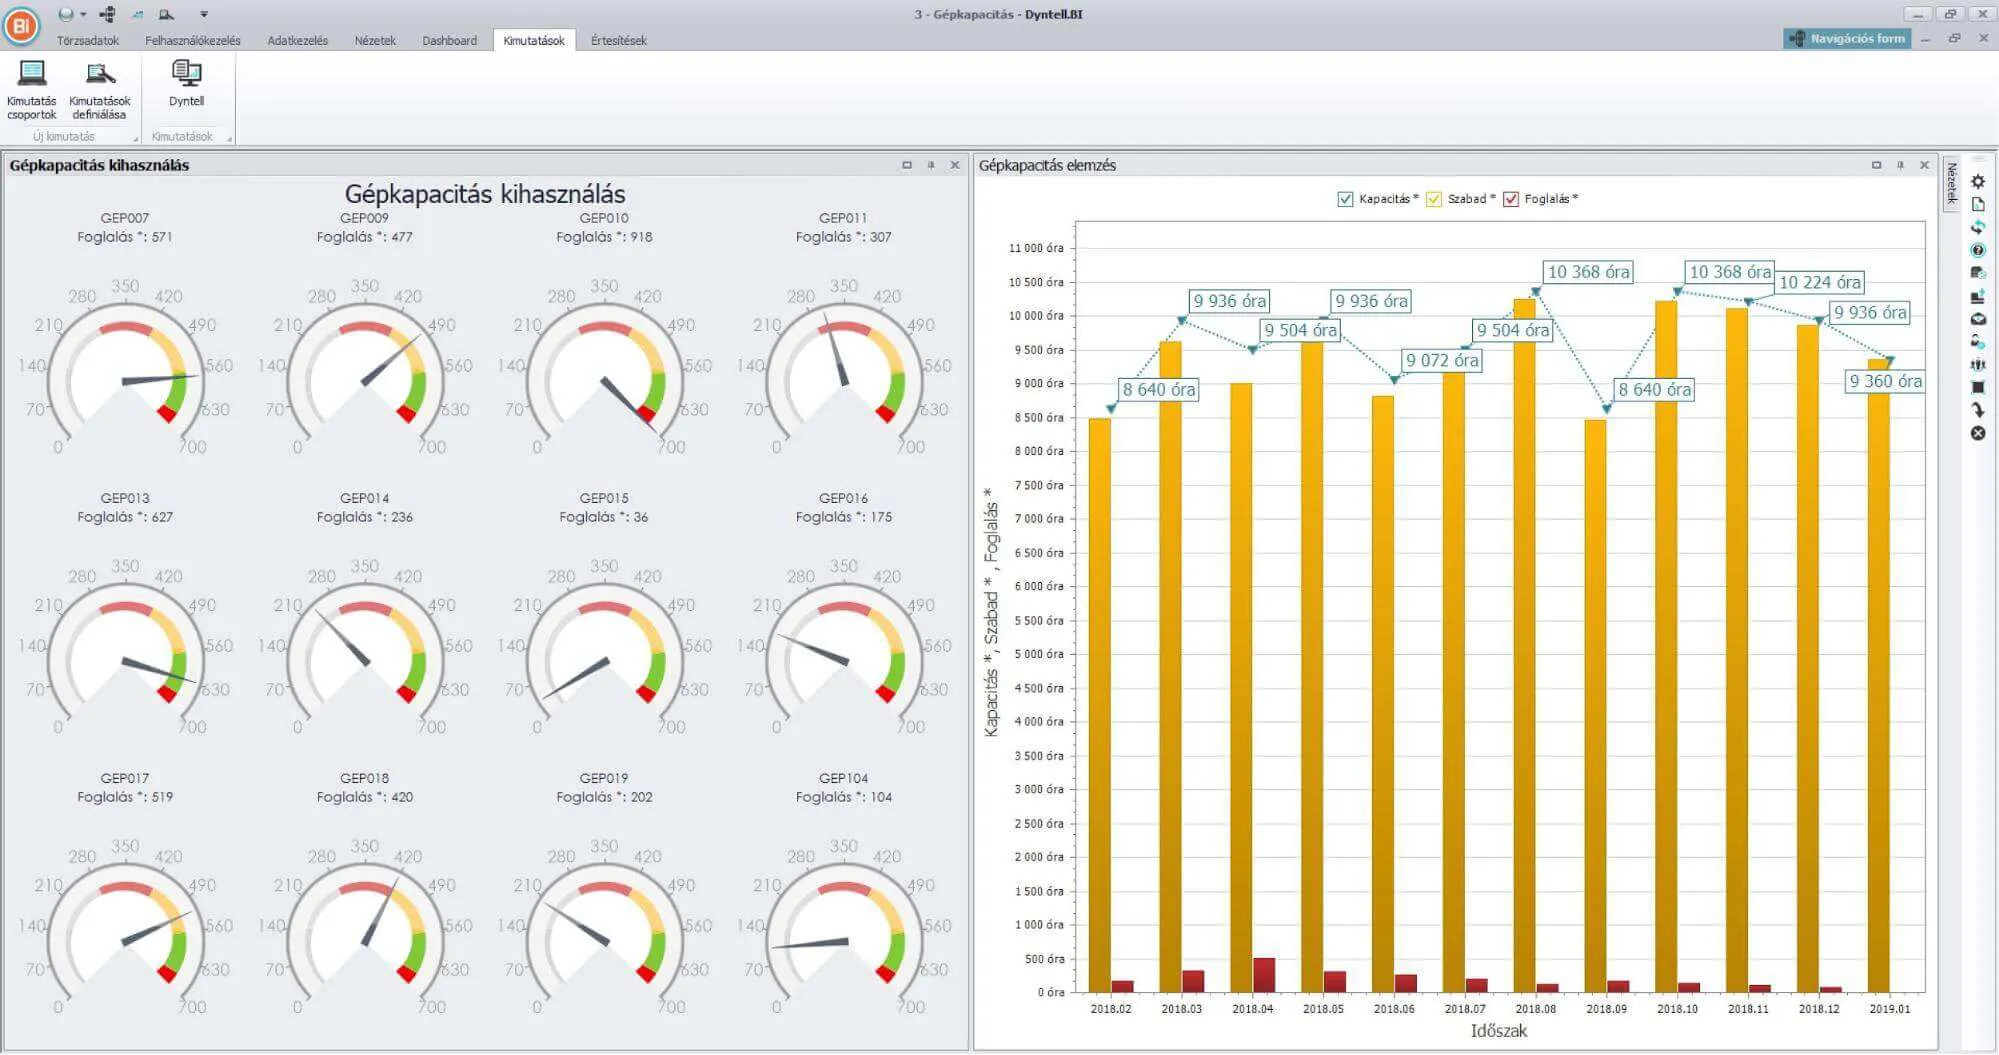Open the globe dropdown arrow in title bar

83,14
